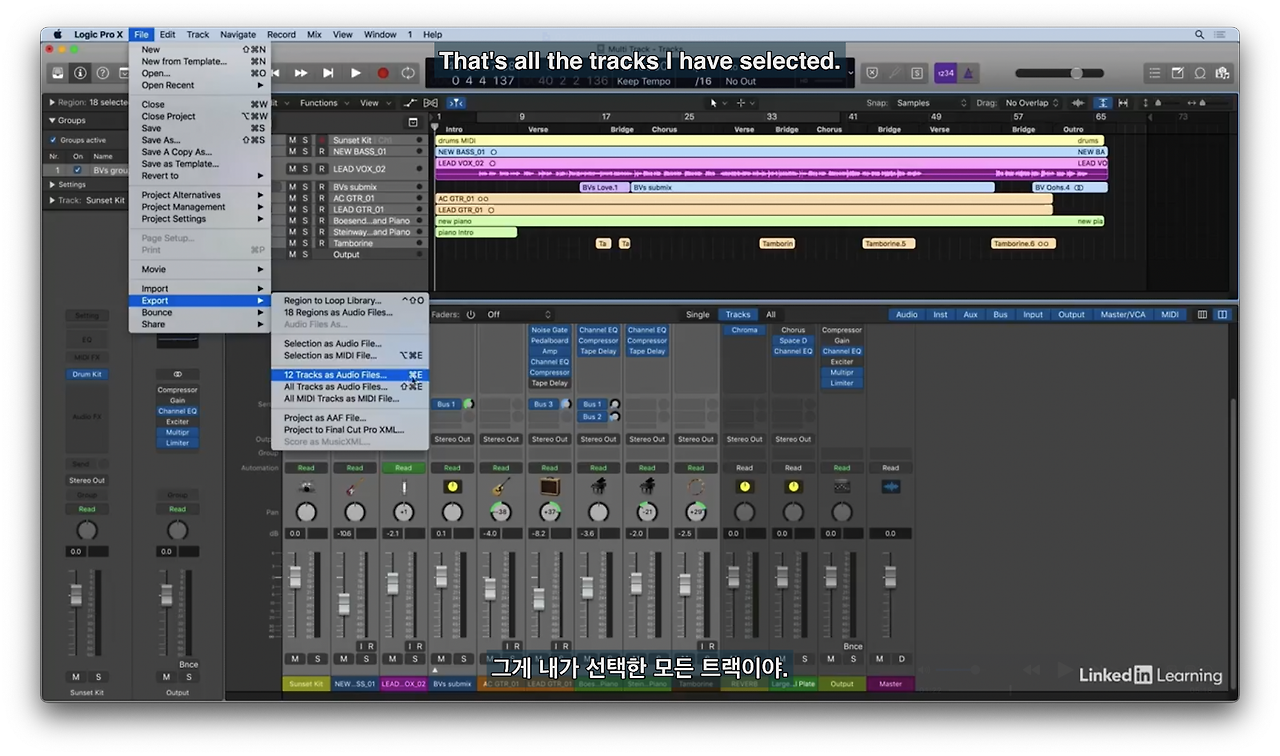Filter mixer by Inst channels

[940, 315]
